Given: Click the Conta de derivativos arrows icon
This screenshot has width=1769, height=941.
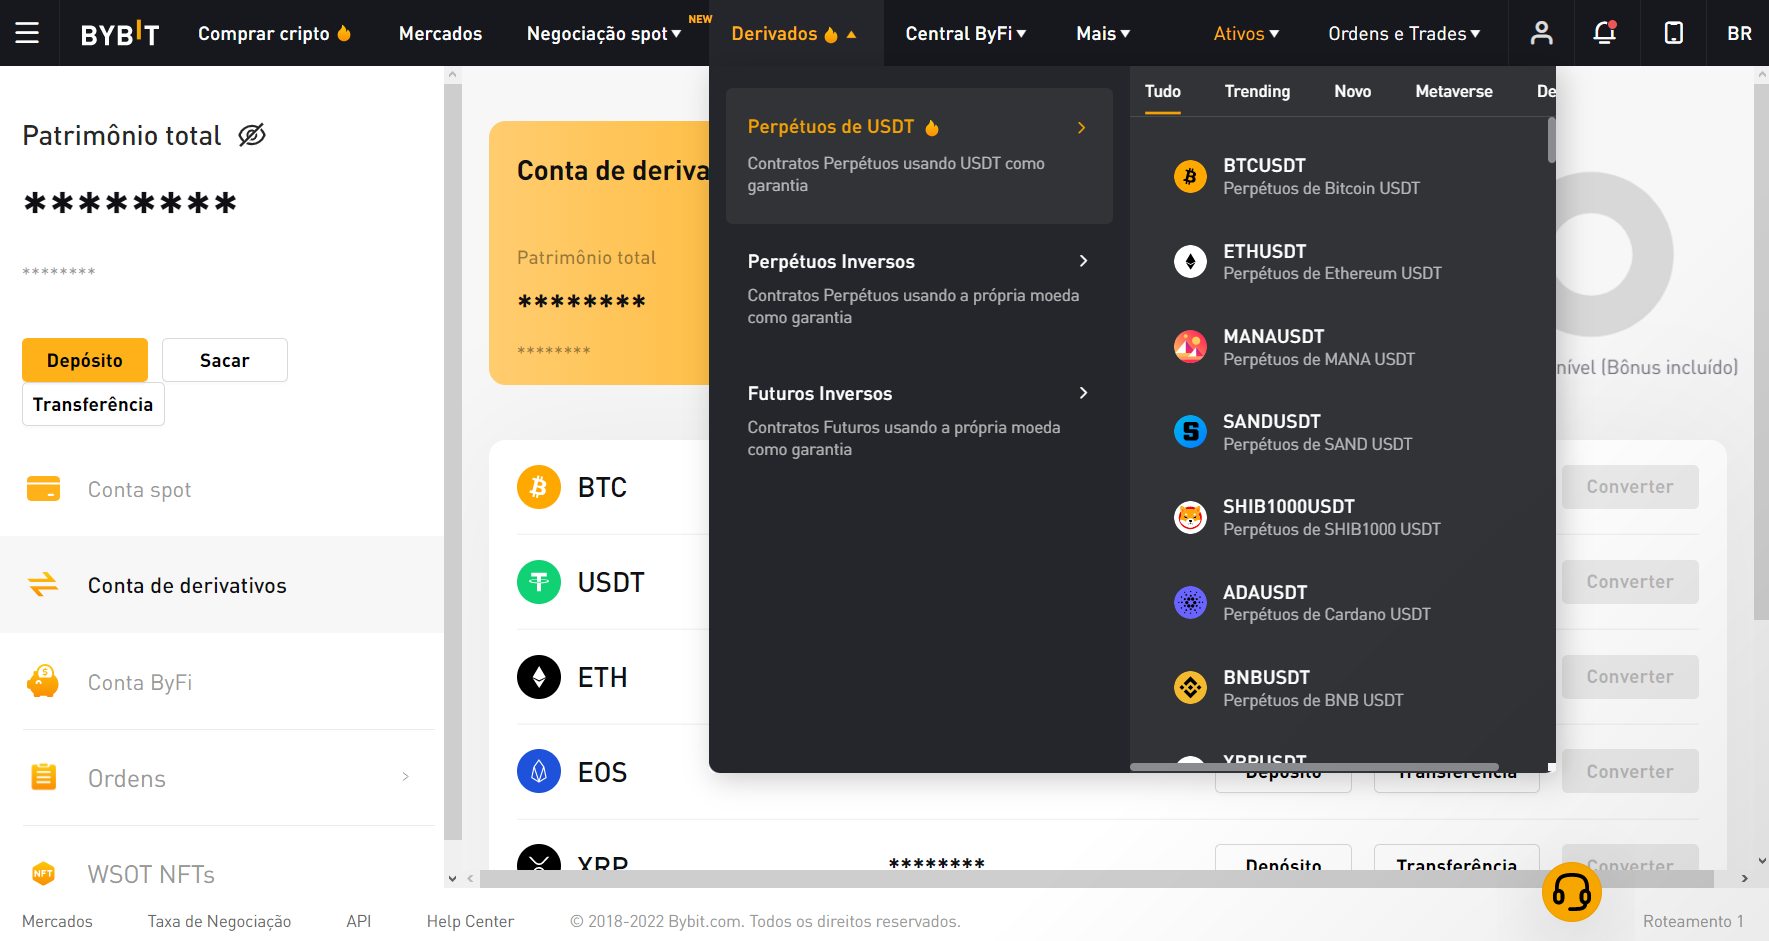Looking at the screenshot, I should (43, 584).
